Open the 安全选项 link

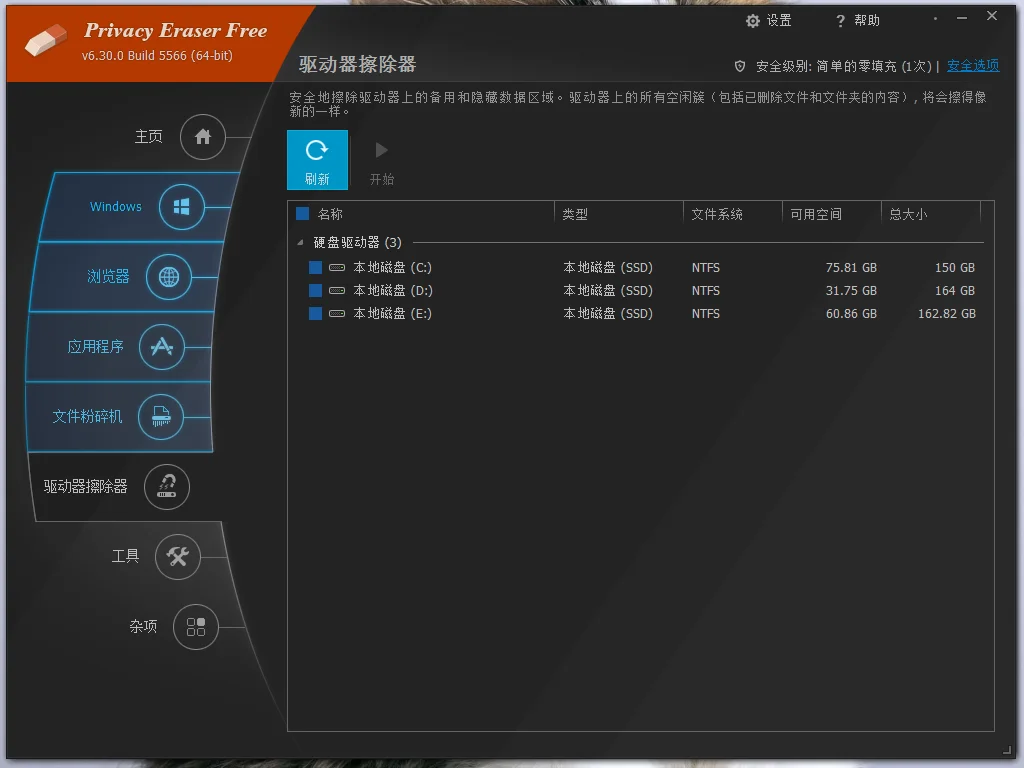pos(973,65)
